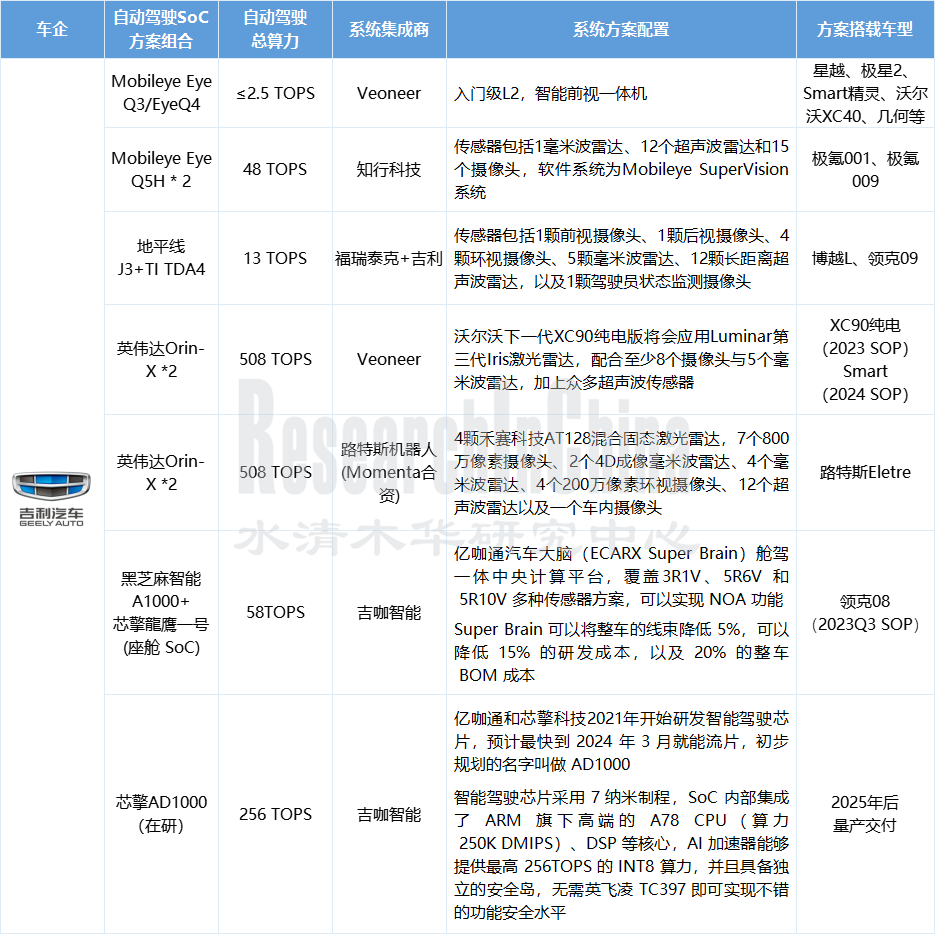
Task: Click the 48 TOPS cell
Action: coord(275,169)
